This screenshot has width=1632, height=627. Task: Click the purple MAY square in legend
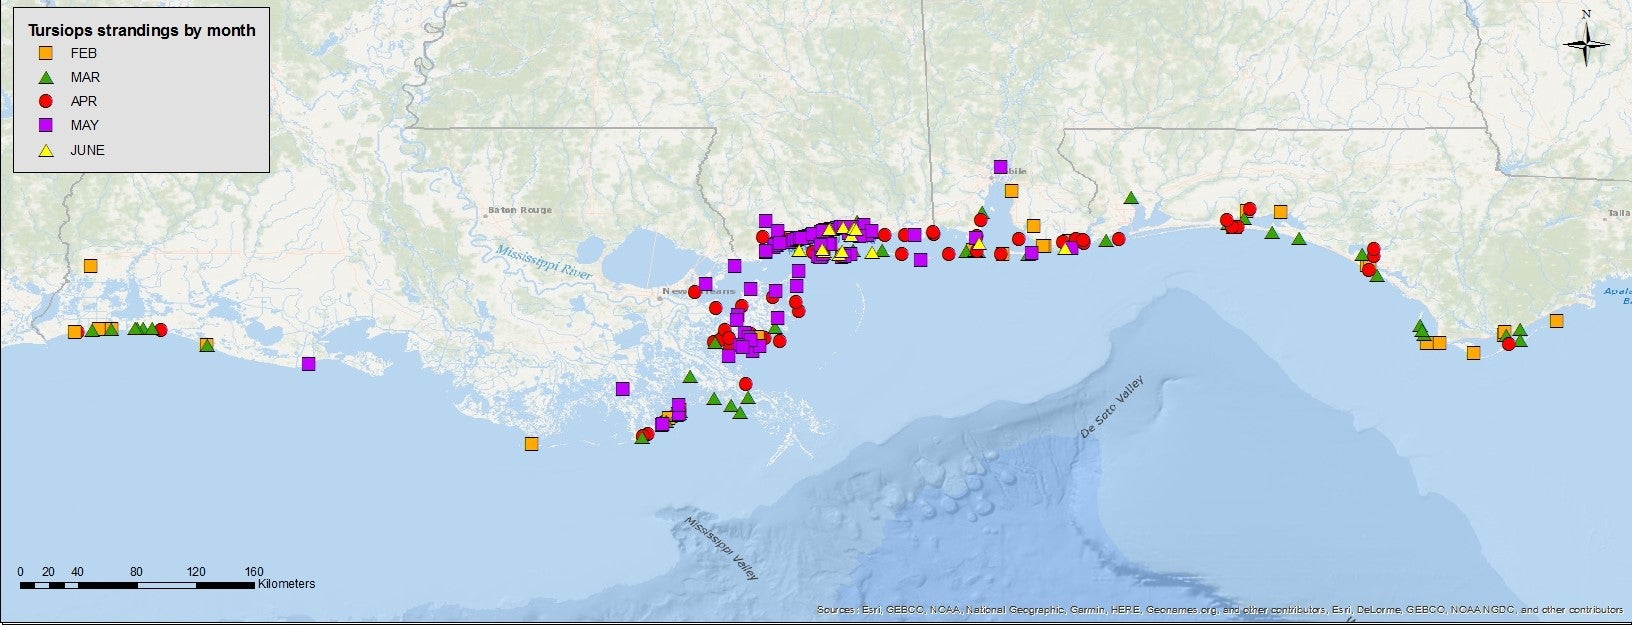click(45, 125)
